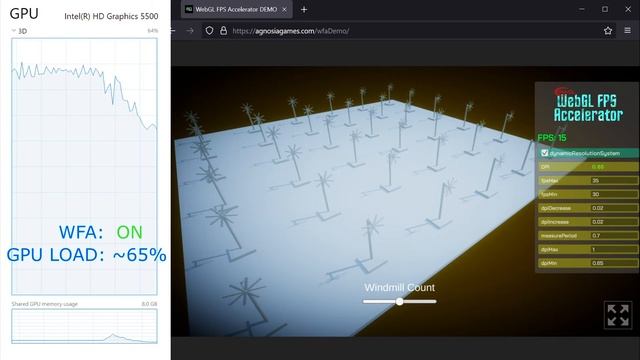Edit the dpiDecrease value field
This screenshot has width=640, height=360.
(613, 208)
